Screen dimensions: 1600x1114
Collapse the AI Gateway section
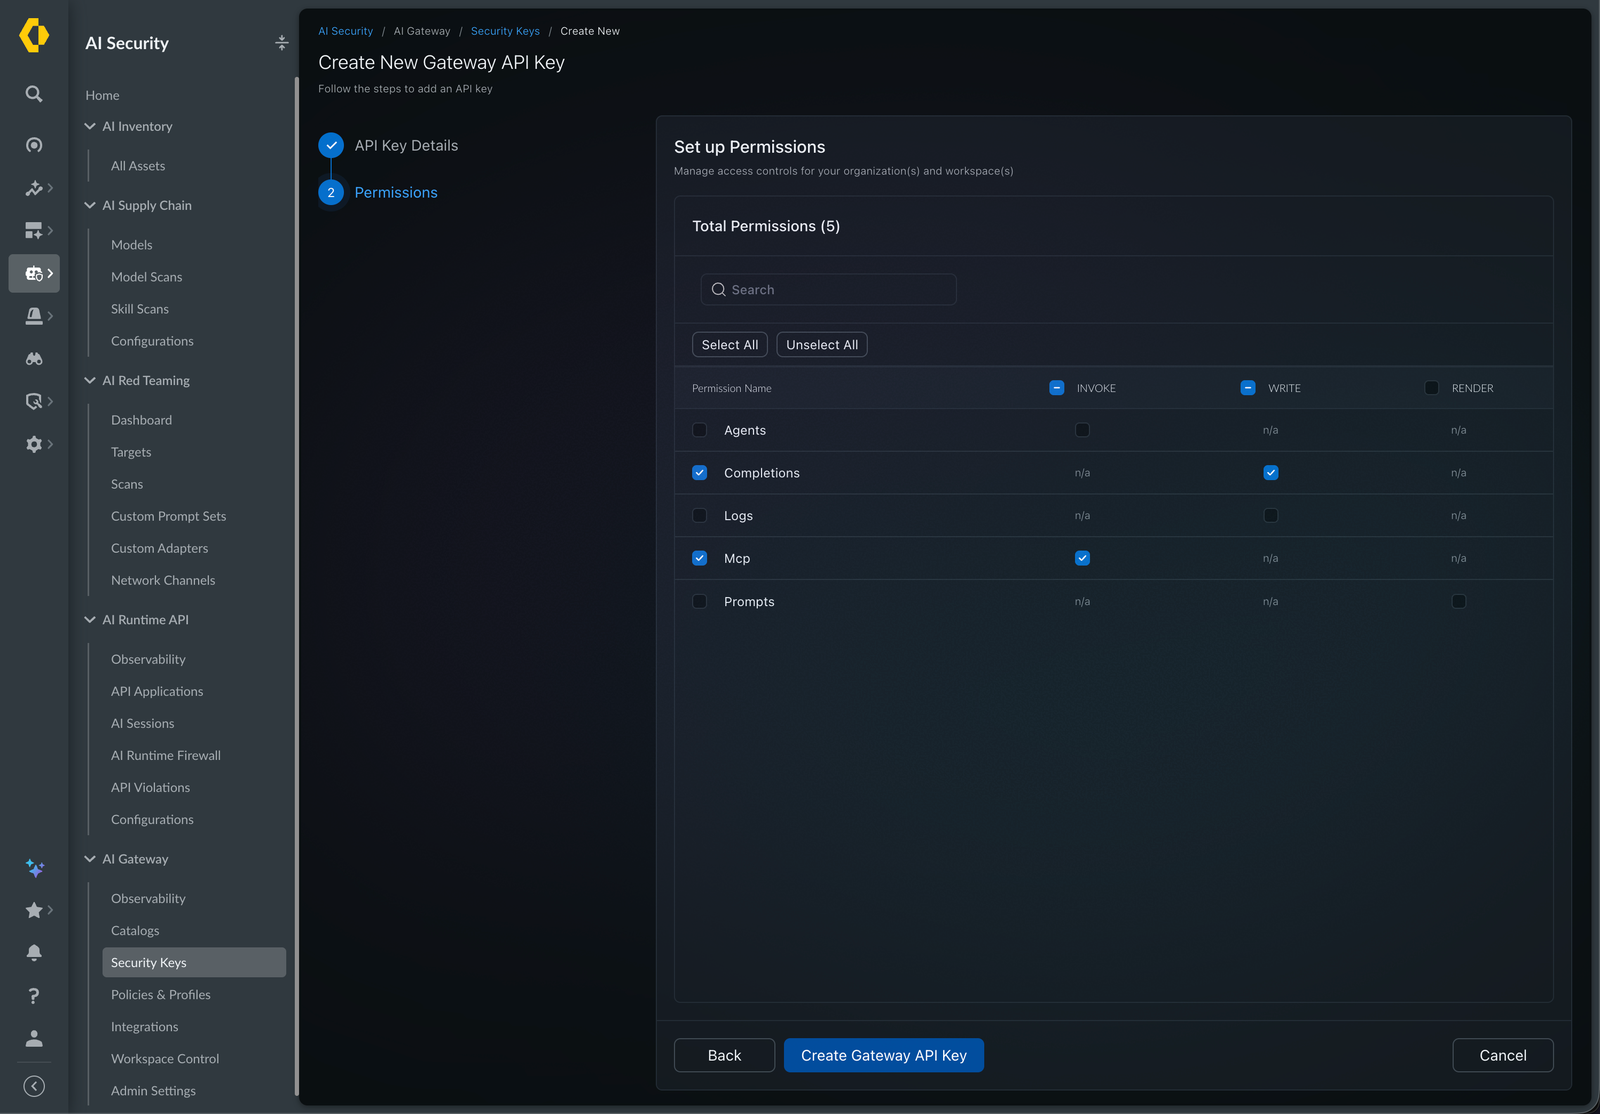(x=90, y=859)
